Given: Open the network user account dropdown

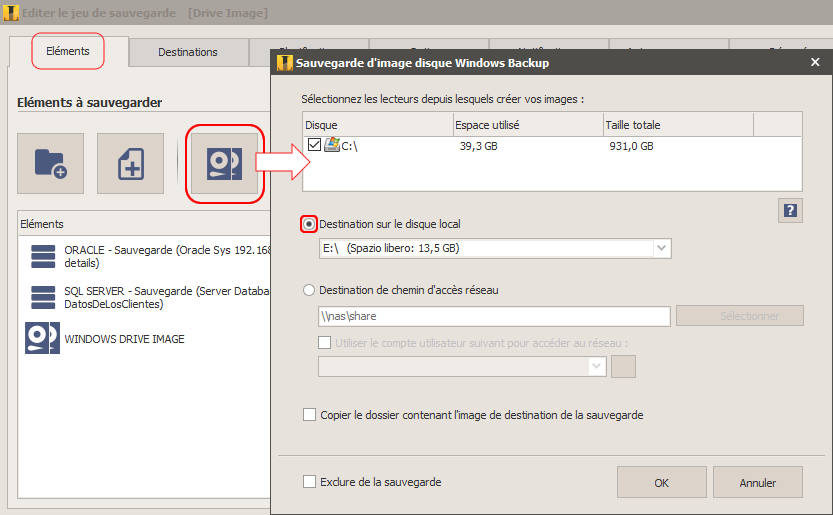Looking at the screenshot, I should tap(462, 366).
